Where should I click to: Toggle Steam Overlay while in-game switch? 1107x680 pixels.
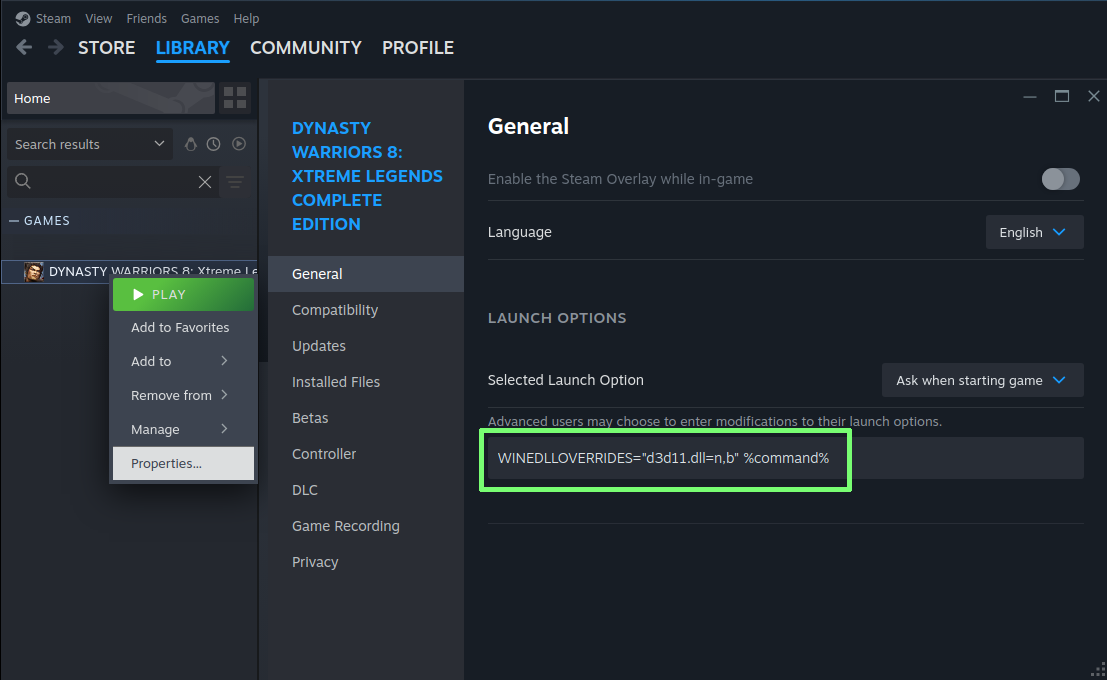click(1060, 179)
